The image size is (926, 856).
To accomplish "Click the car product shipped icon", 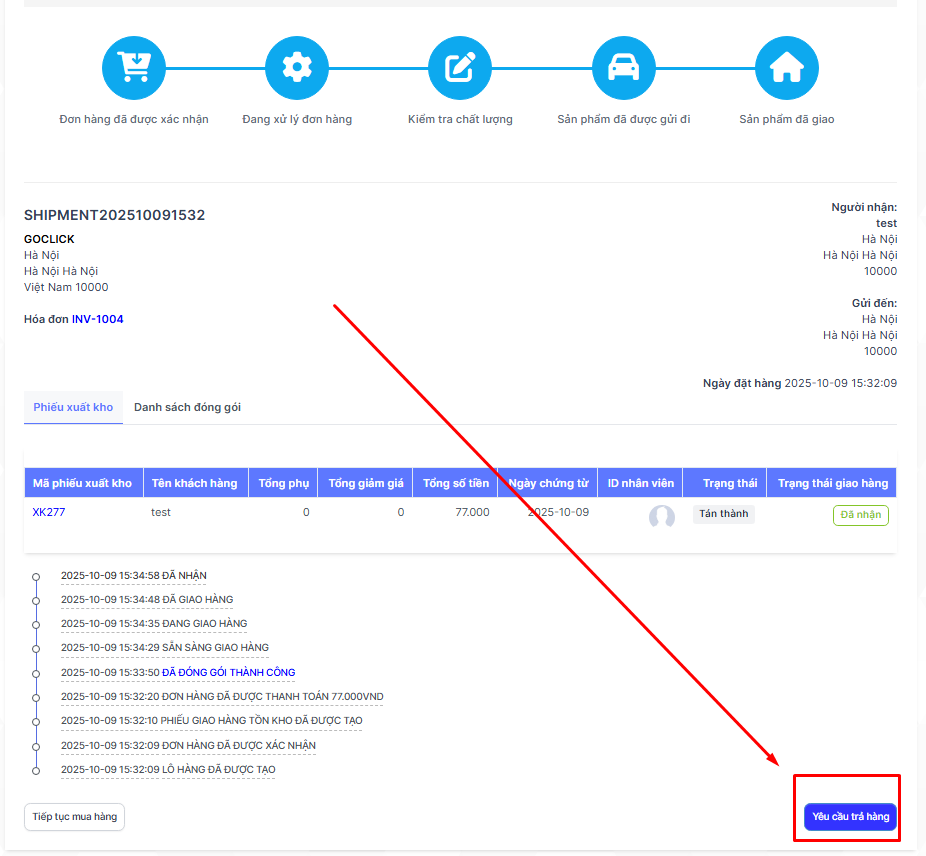I will click(624, 68).
